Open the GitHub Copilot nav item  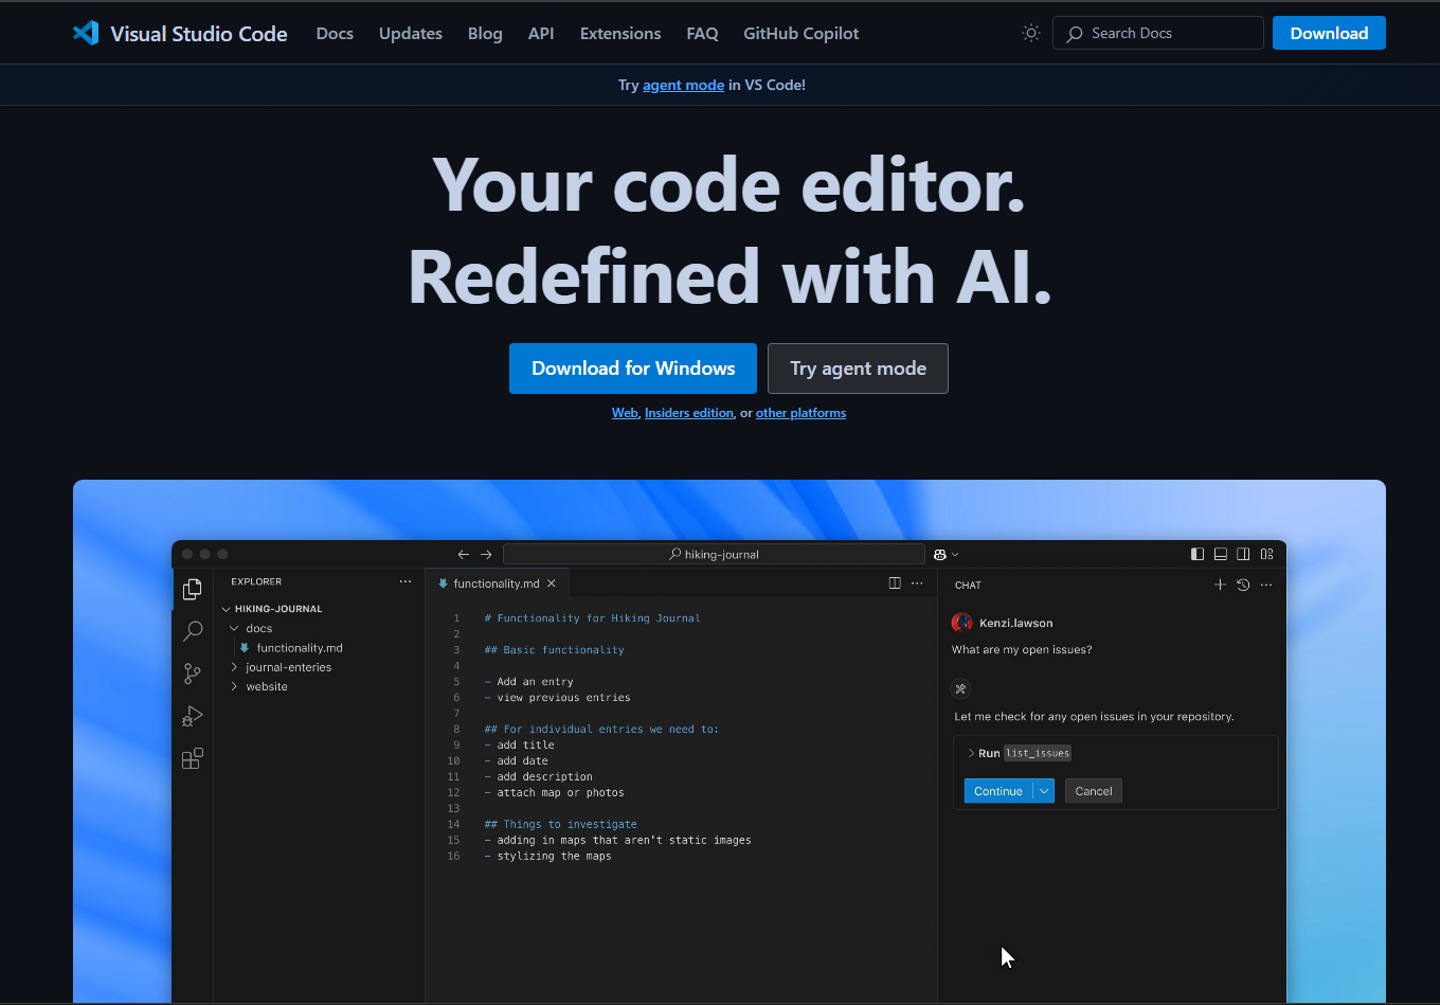point(801,33)
